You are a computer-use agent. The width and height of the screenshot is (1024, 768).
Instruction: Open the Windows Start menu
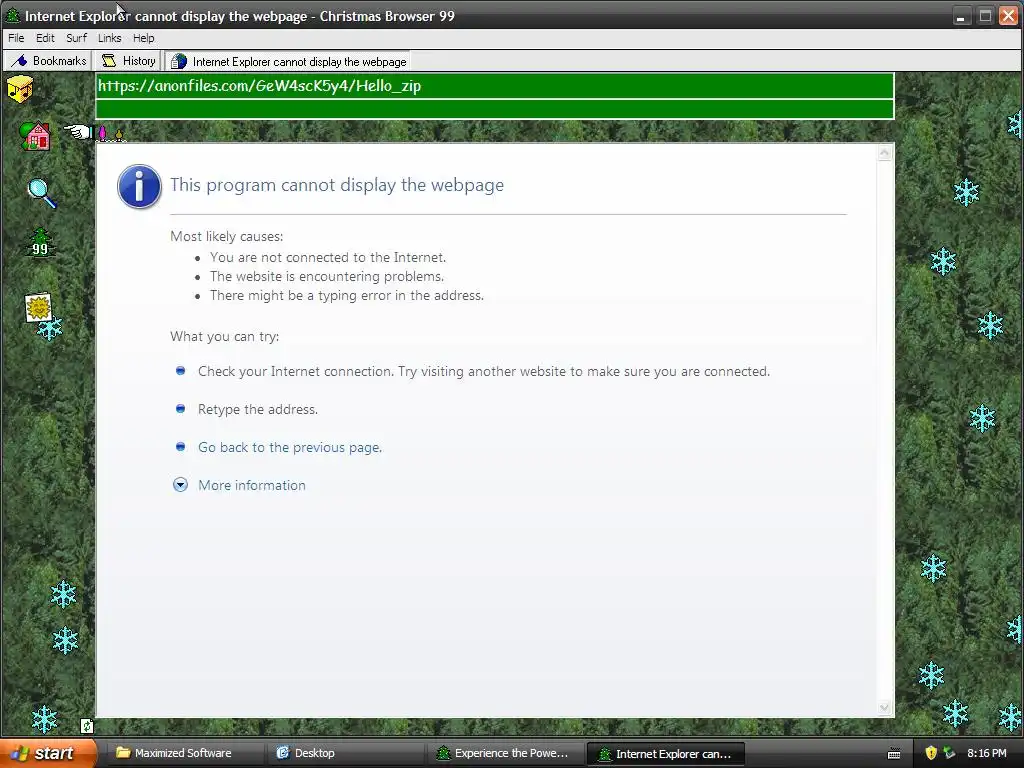pos(48,753)
